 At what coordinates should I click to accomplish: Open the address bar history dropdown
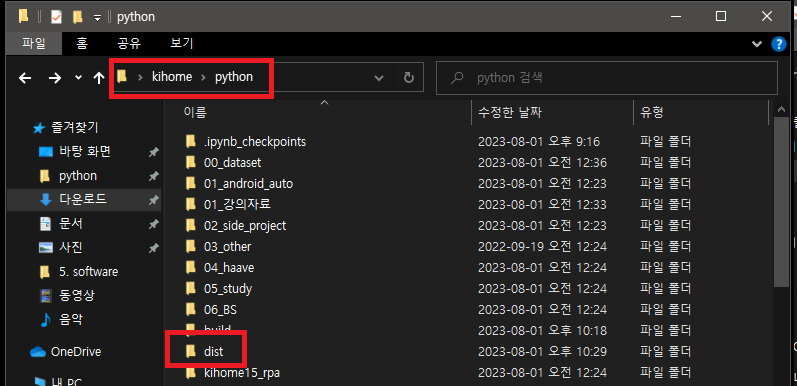pyautogui.click(x=379, y=78)
